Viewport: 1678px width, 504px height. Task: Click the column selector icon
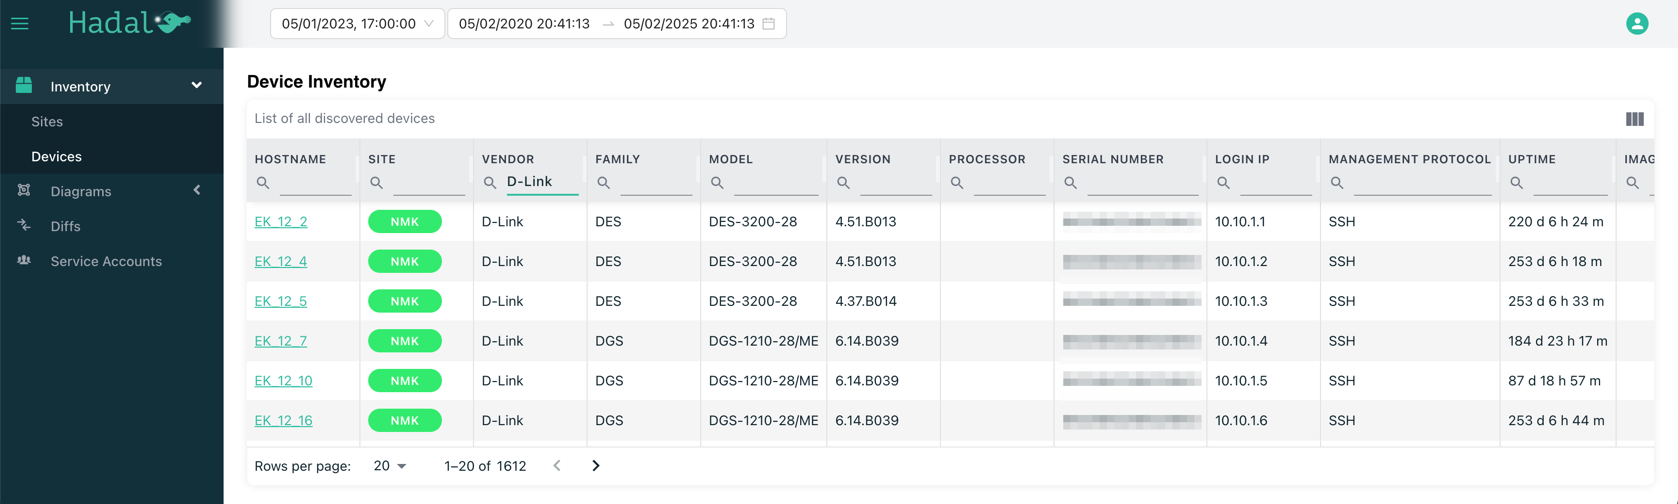coord(1634,119)
